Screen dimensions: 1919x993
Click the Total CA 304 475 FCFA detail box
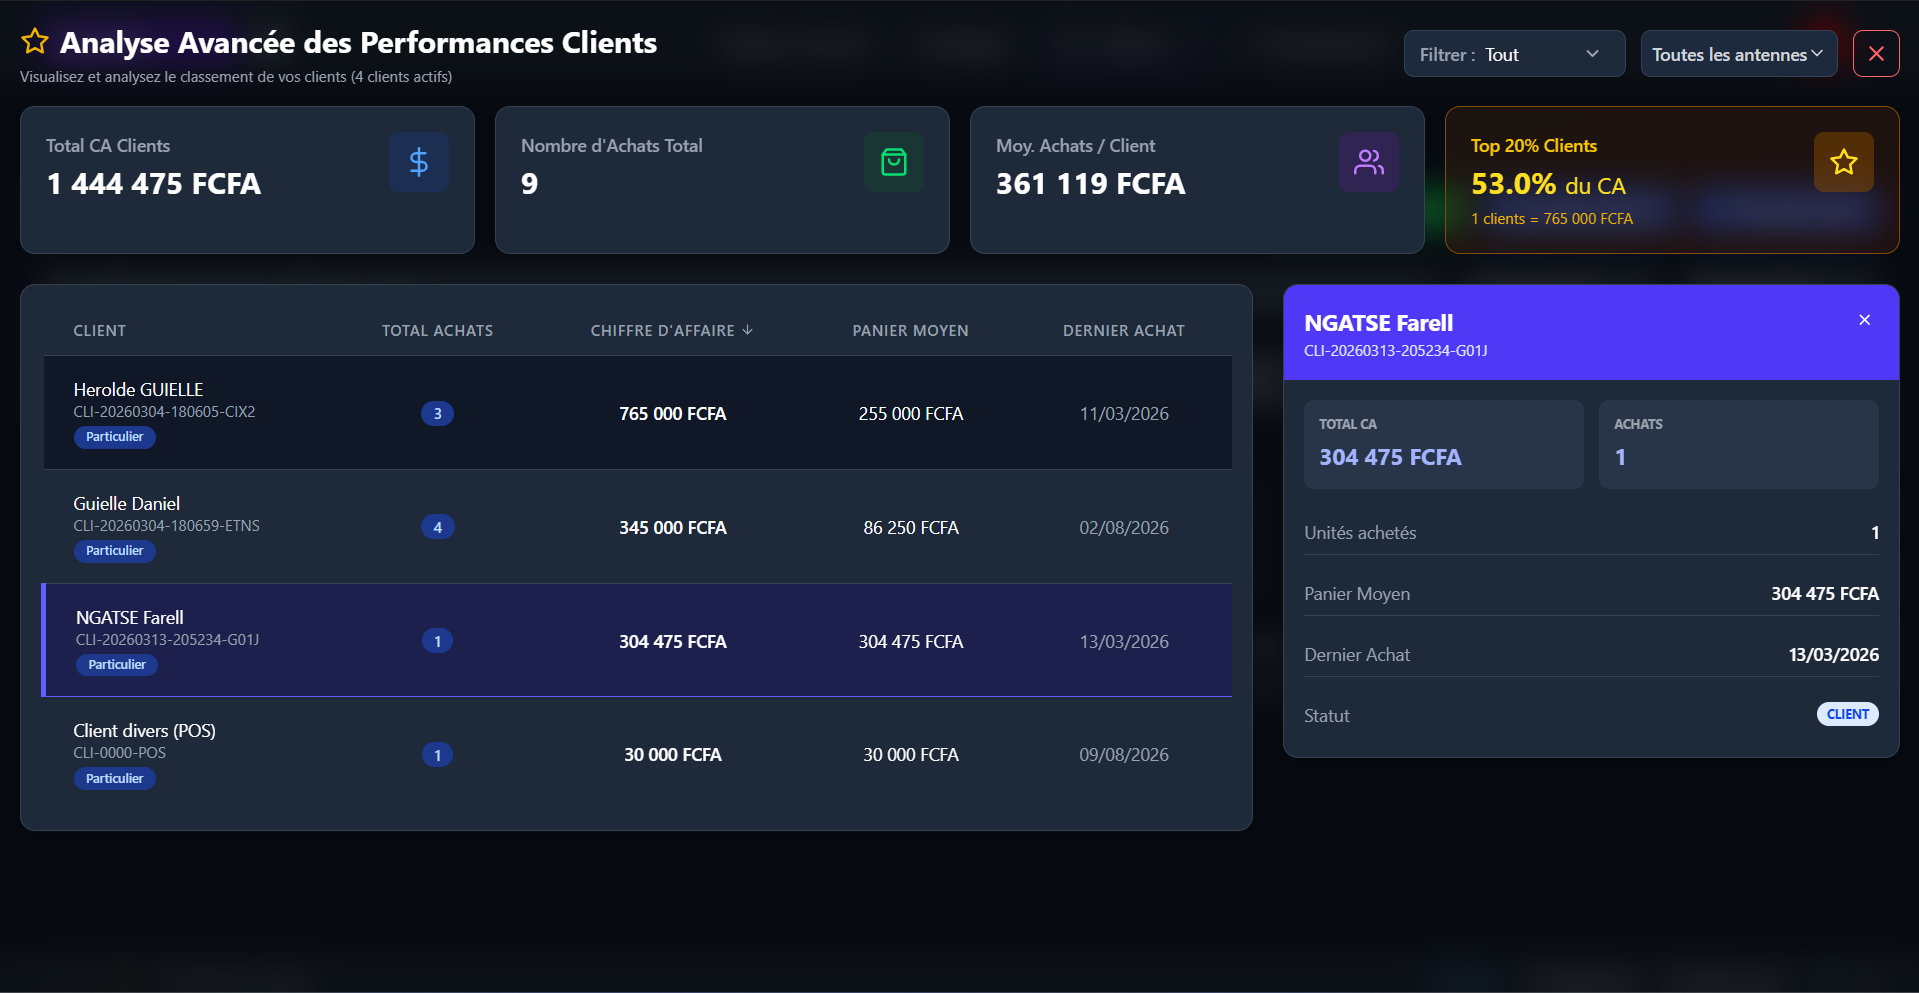coord(1443,444)
